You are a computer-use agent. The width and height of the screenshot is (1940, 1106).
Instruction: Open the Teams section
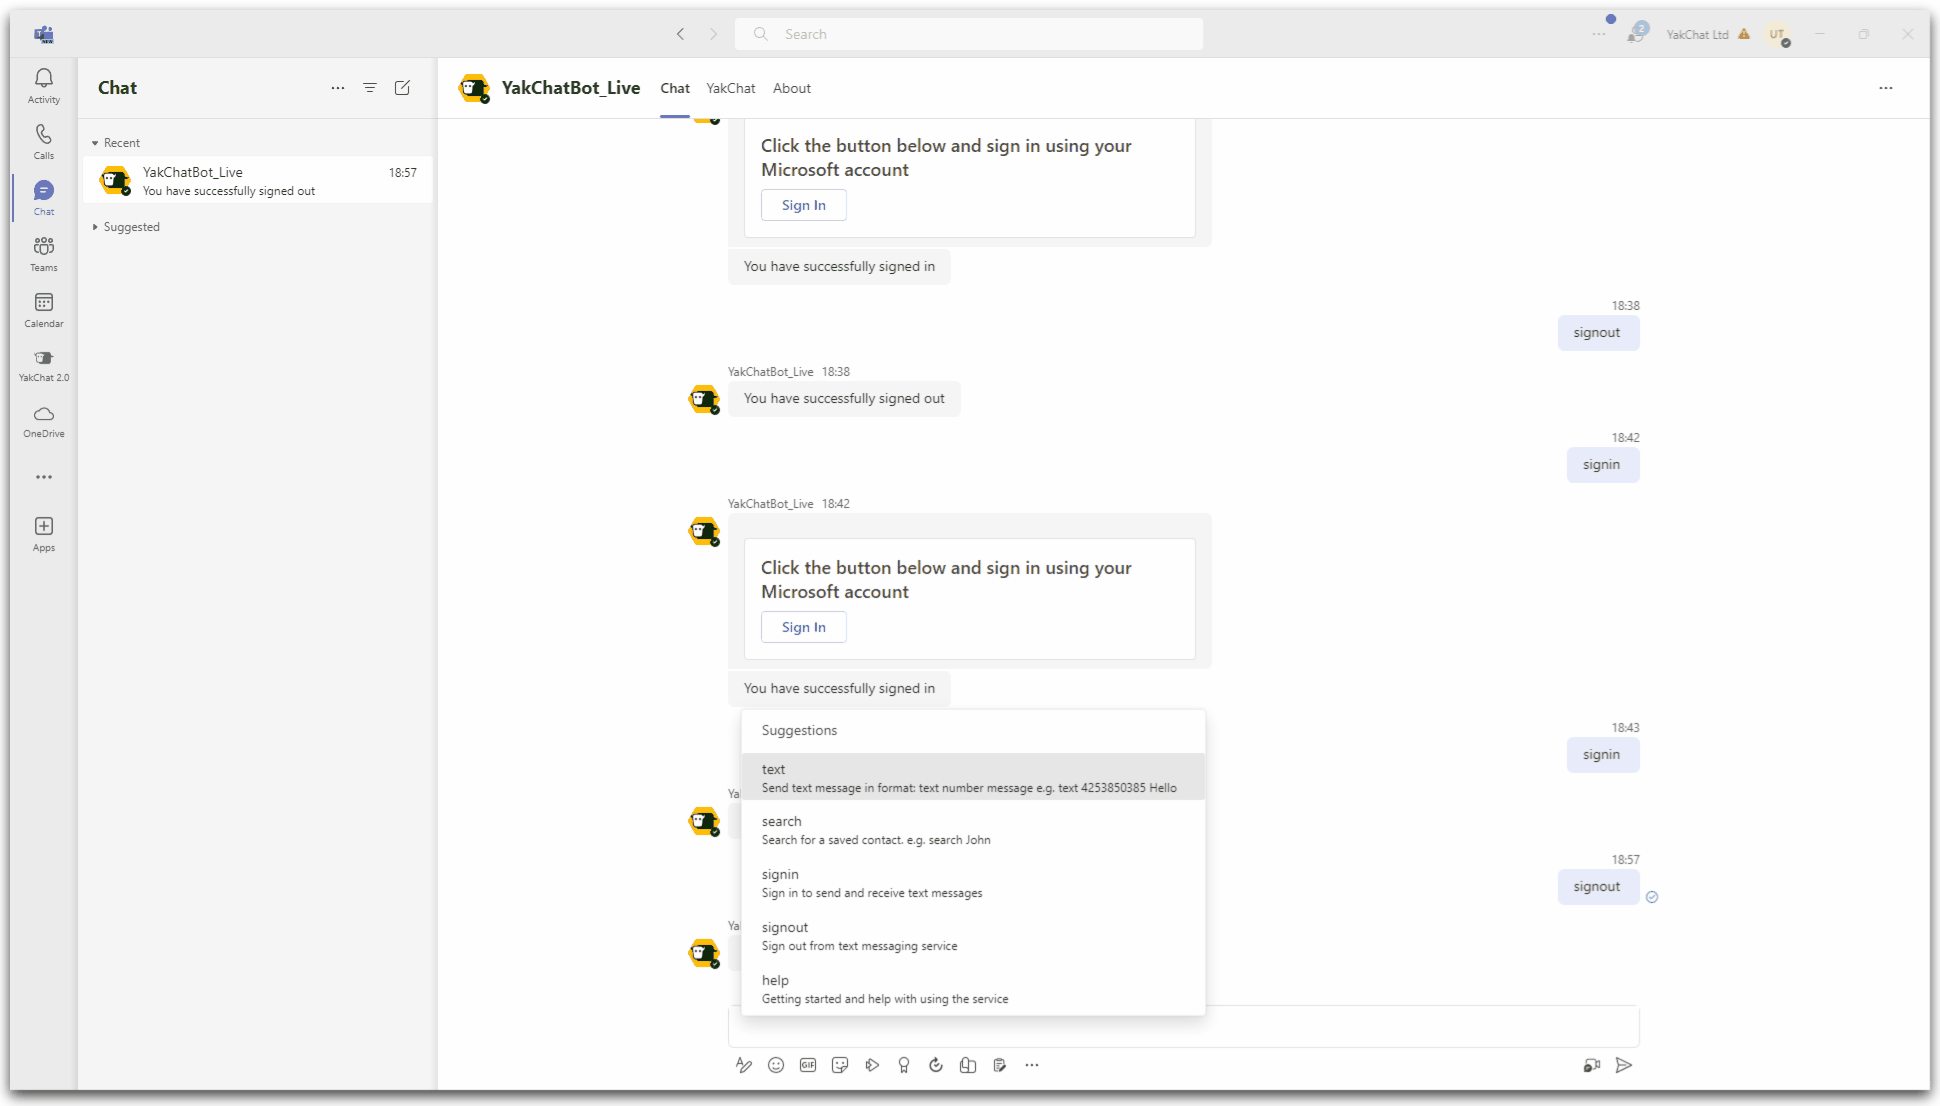[44, 253]
